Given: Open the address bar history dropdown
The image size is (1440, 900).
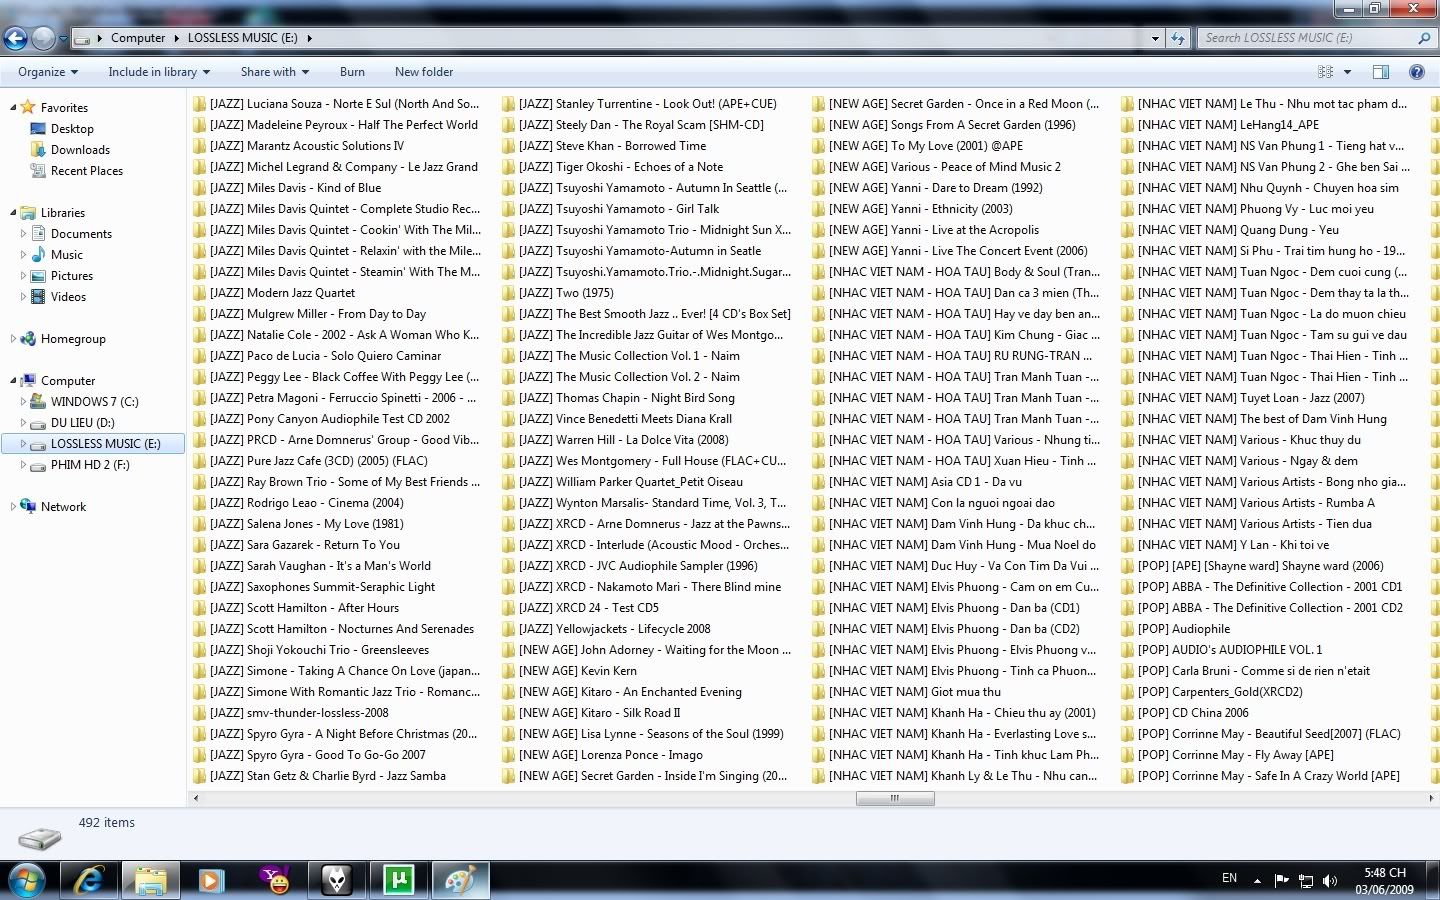Looking at the screenshot, I should point(1155,38).
